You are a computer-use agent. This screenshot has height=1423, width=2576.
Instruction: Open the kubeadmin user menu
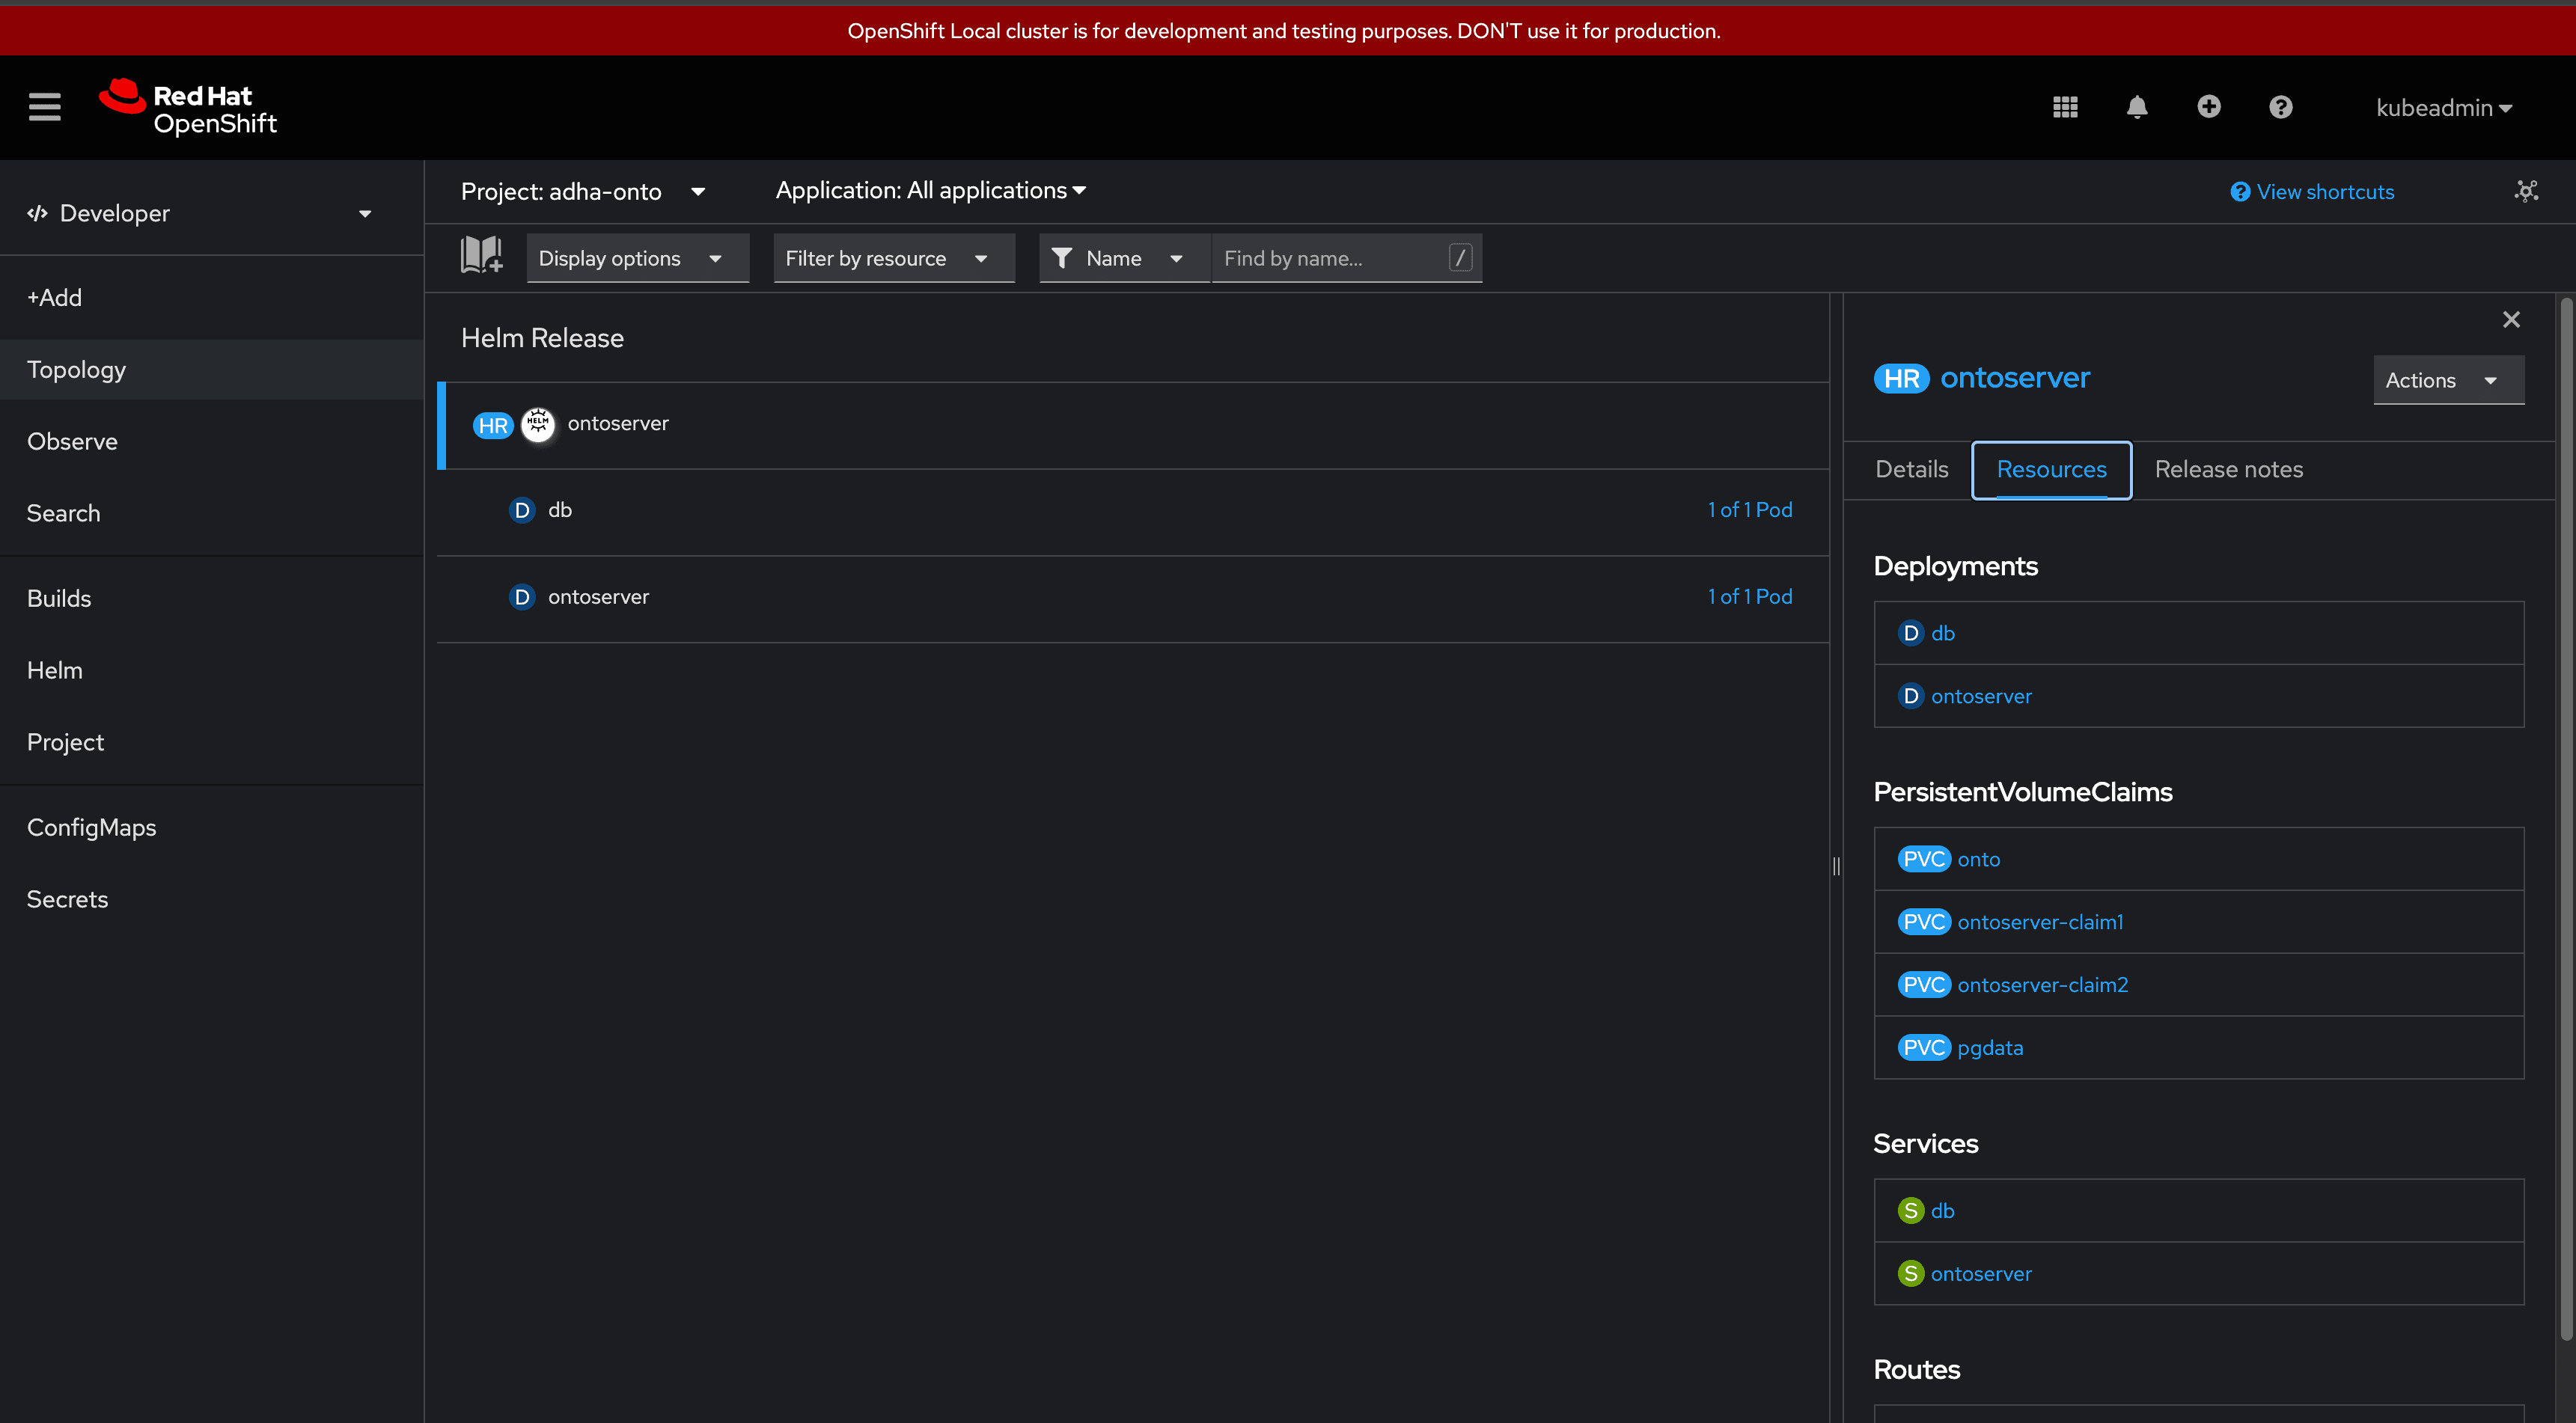click(x=2444, y=107)
